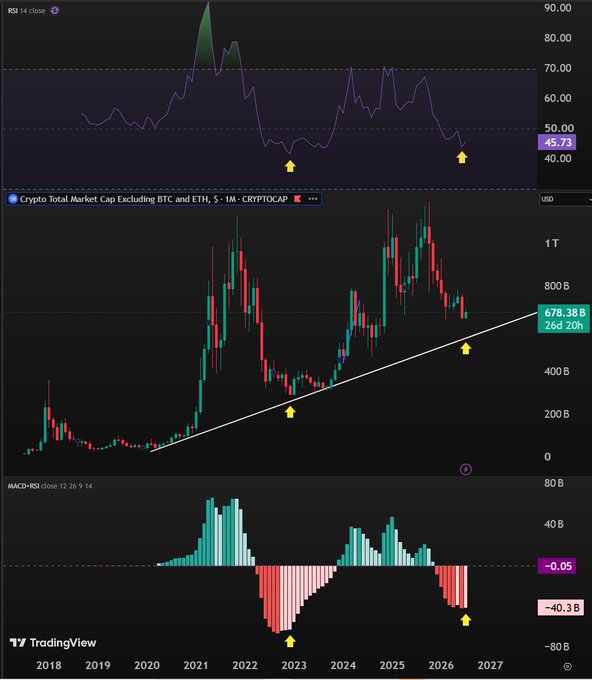
Task: Click the -0.05 purple value label
Action: coord(557,566)
